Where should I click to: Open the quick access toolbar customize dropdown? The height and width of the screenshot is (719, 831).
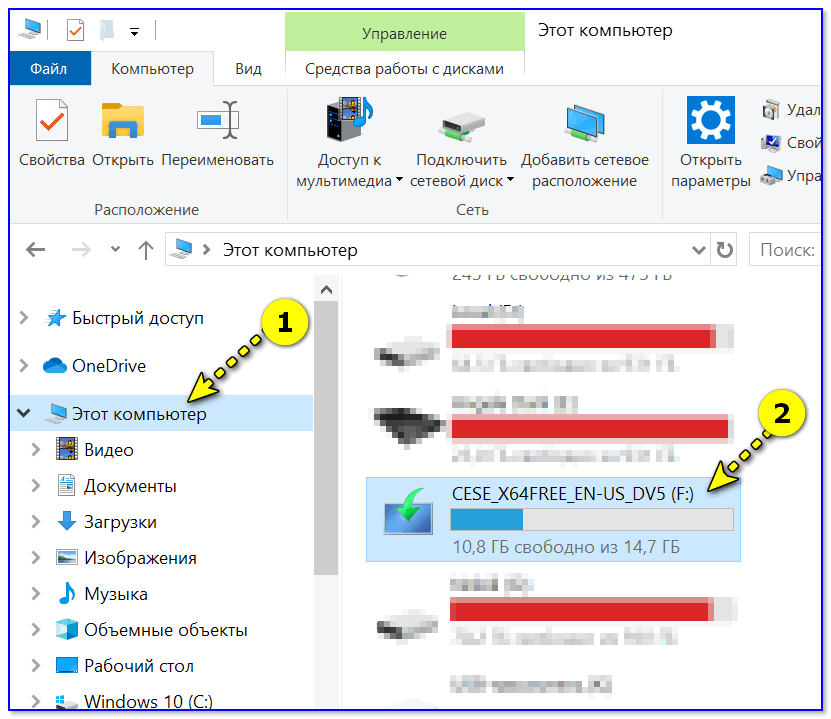point(135,32)
